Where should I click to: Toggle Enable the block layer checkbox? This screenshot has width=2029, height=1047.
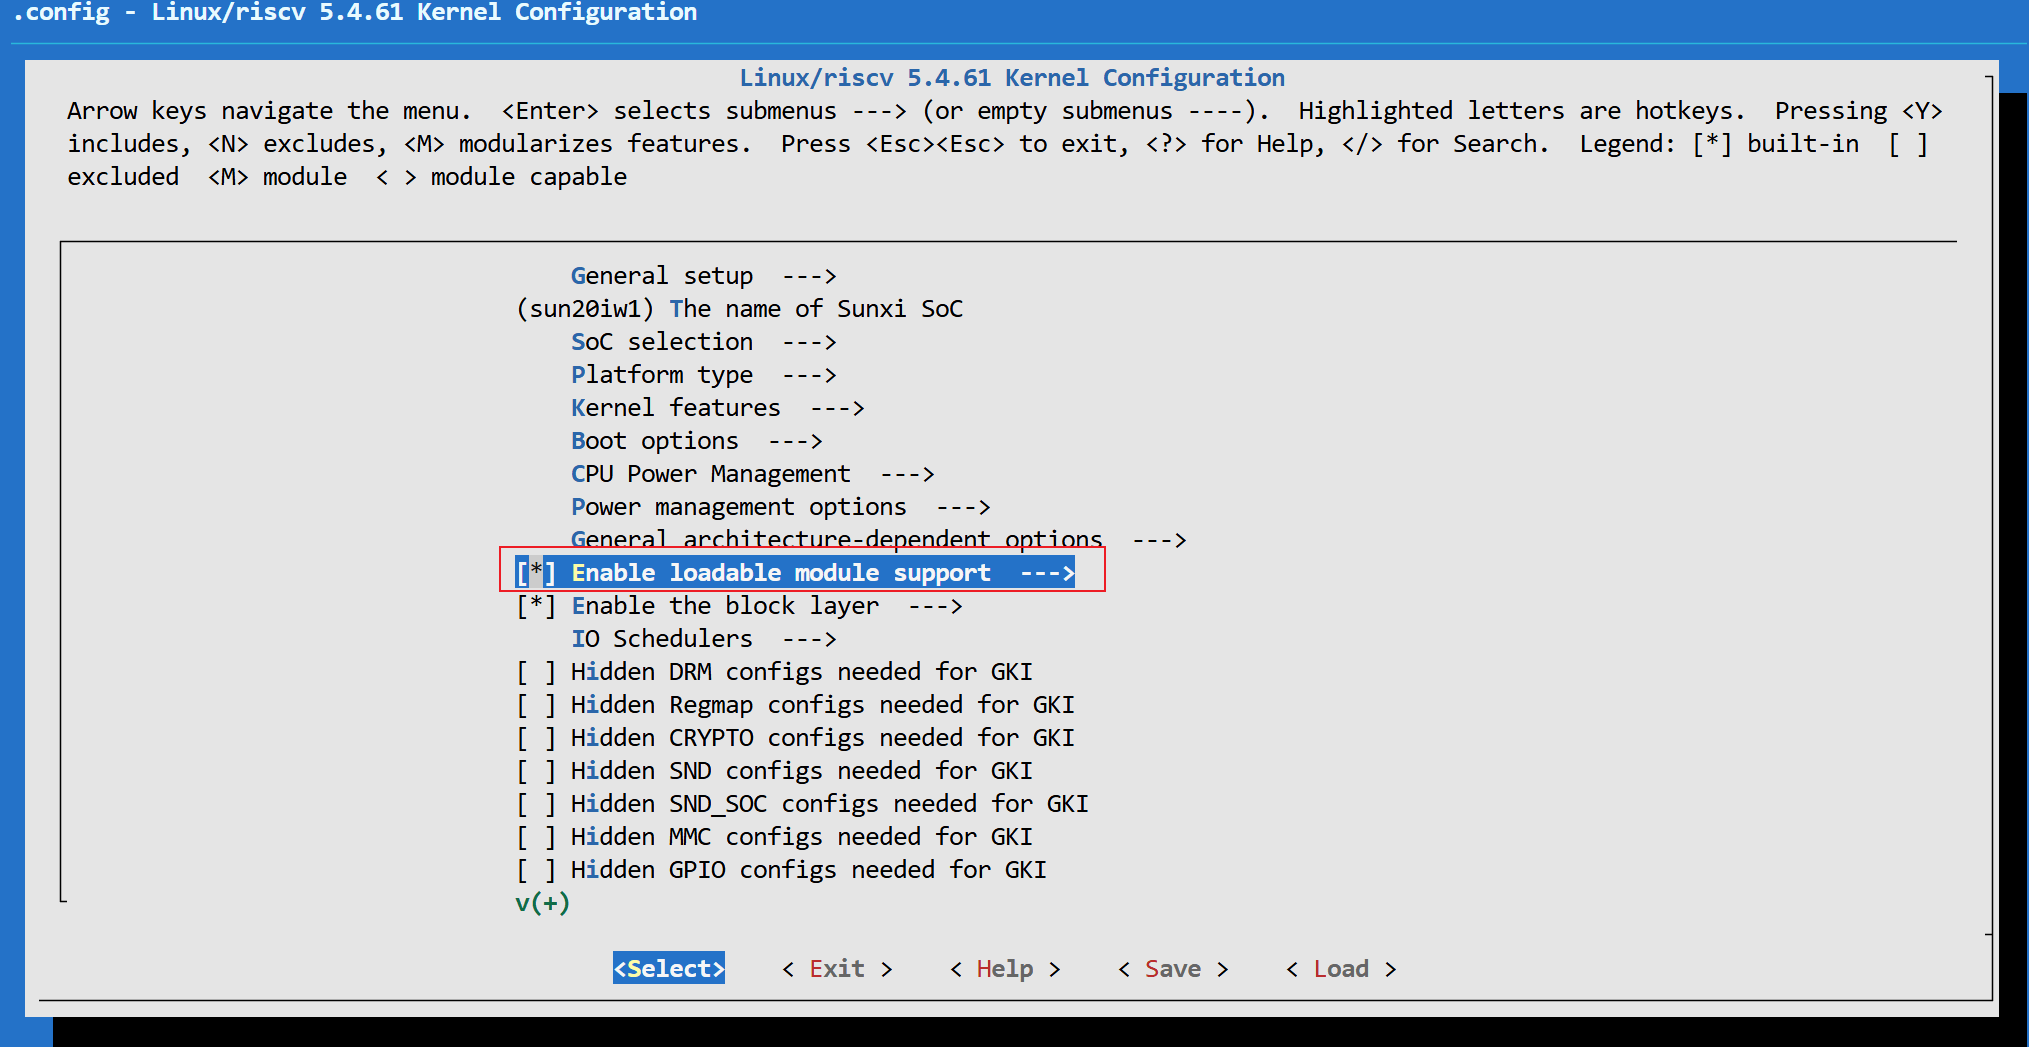tap(536, 606)
